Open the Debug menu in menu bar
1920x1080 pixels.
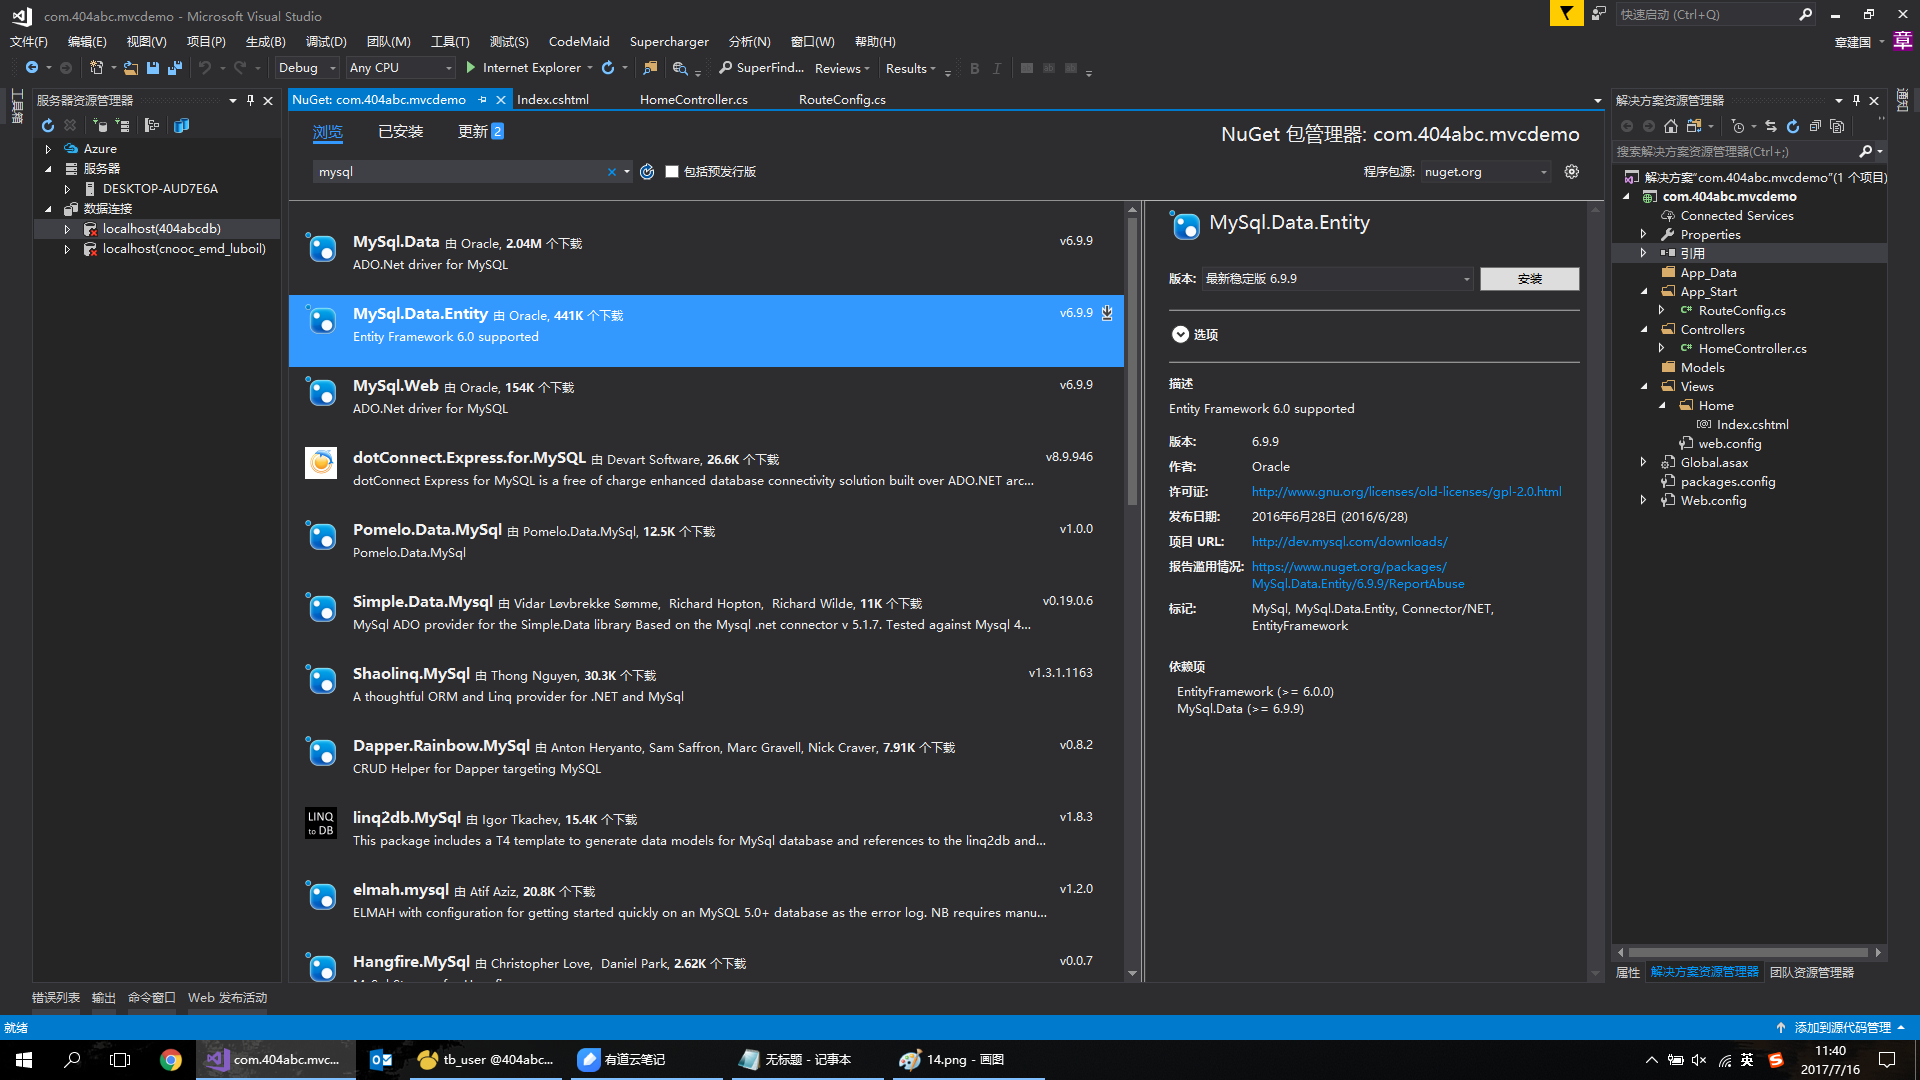pos(326,41)
